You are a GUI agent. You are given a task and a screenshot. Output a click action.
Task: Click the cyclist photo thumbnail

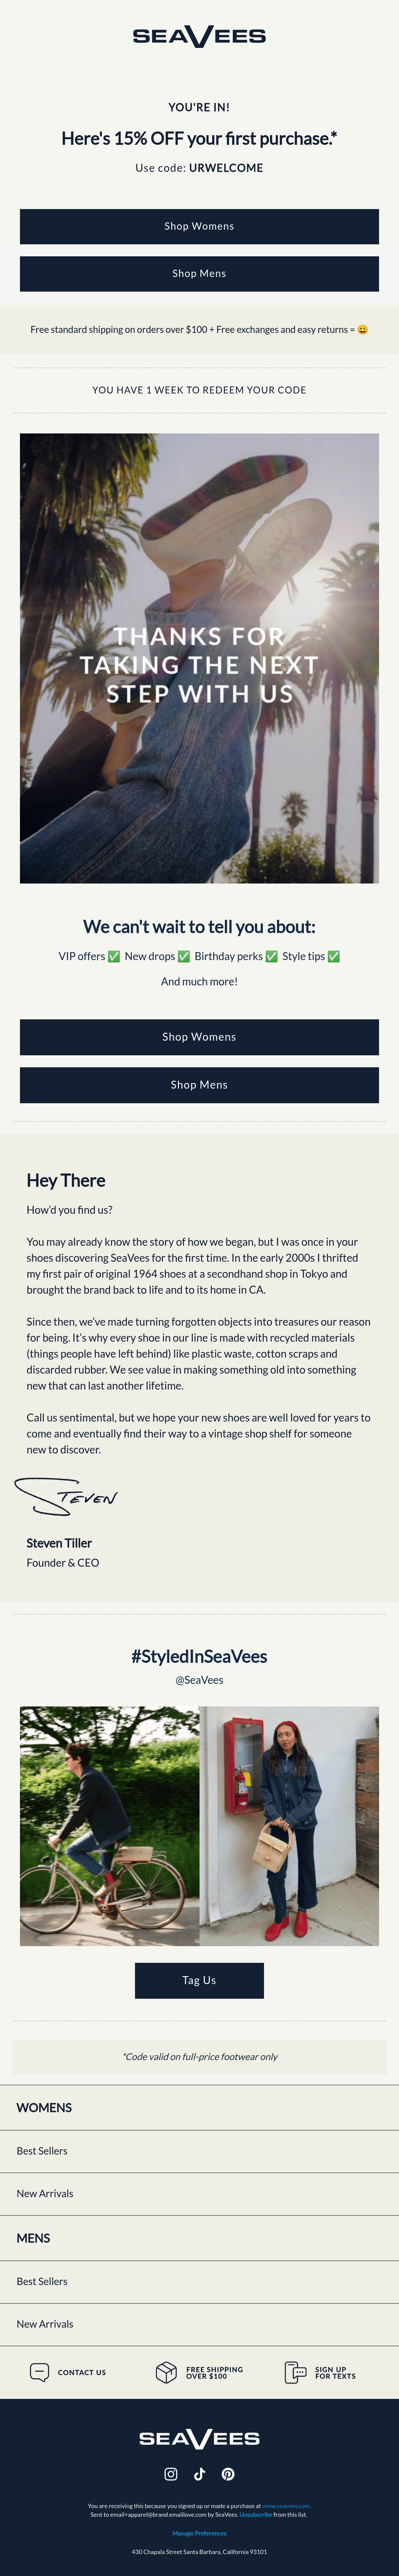109,1826
